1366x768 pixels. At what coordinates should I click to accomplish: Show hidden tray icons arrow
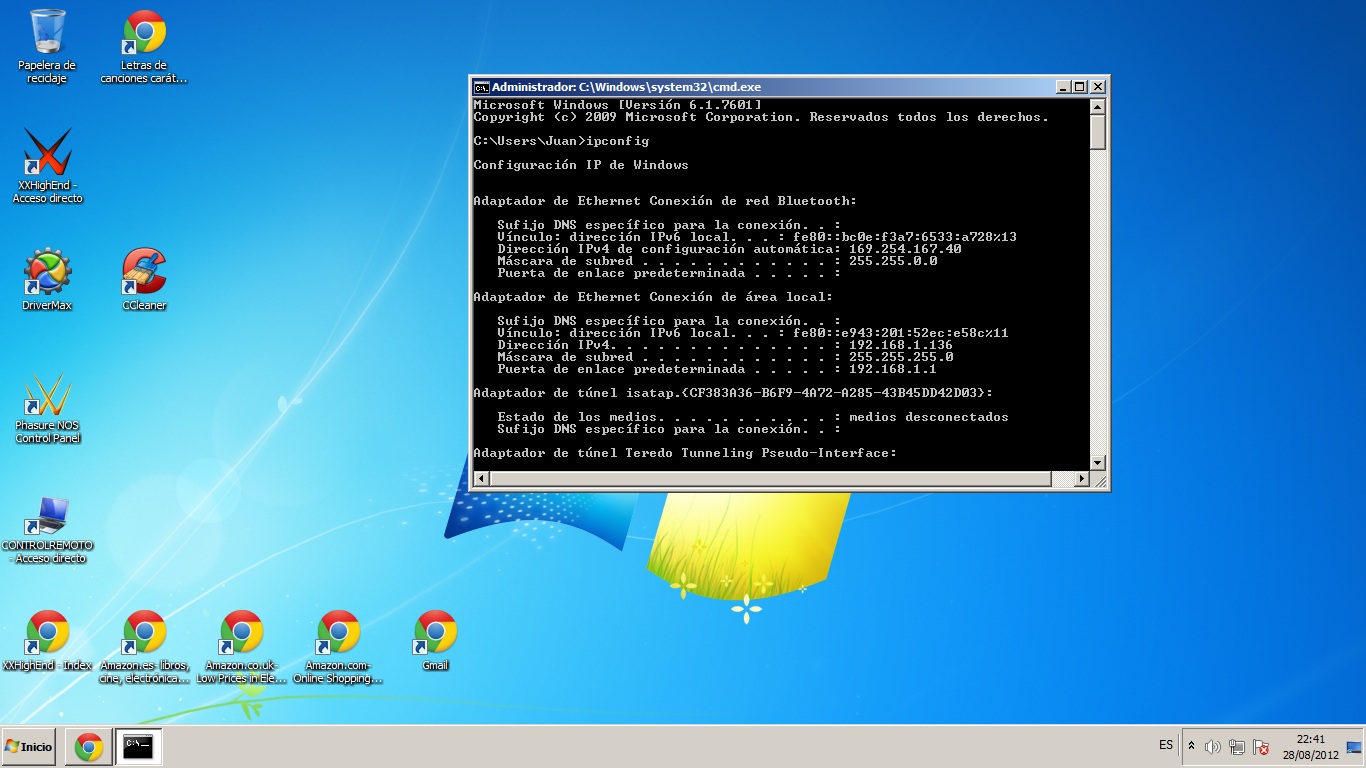[x=1191, y=746]
